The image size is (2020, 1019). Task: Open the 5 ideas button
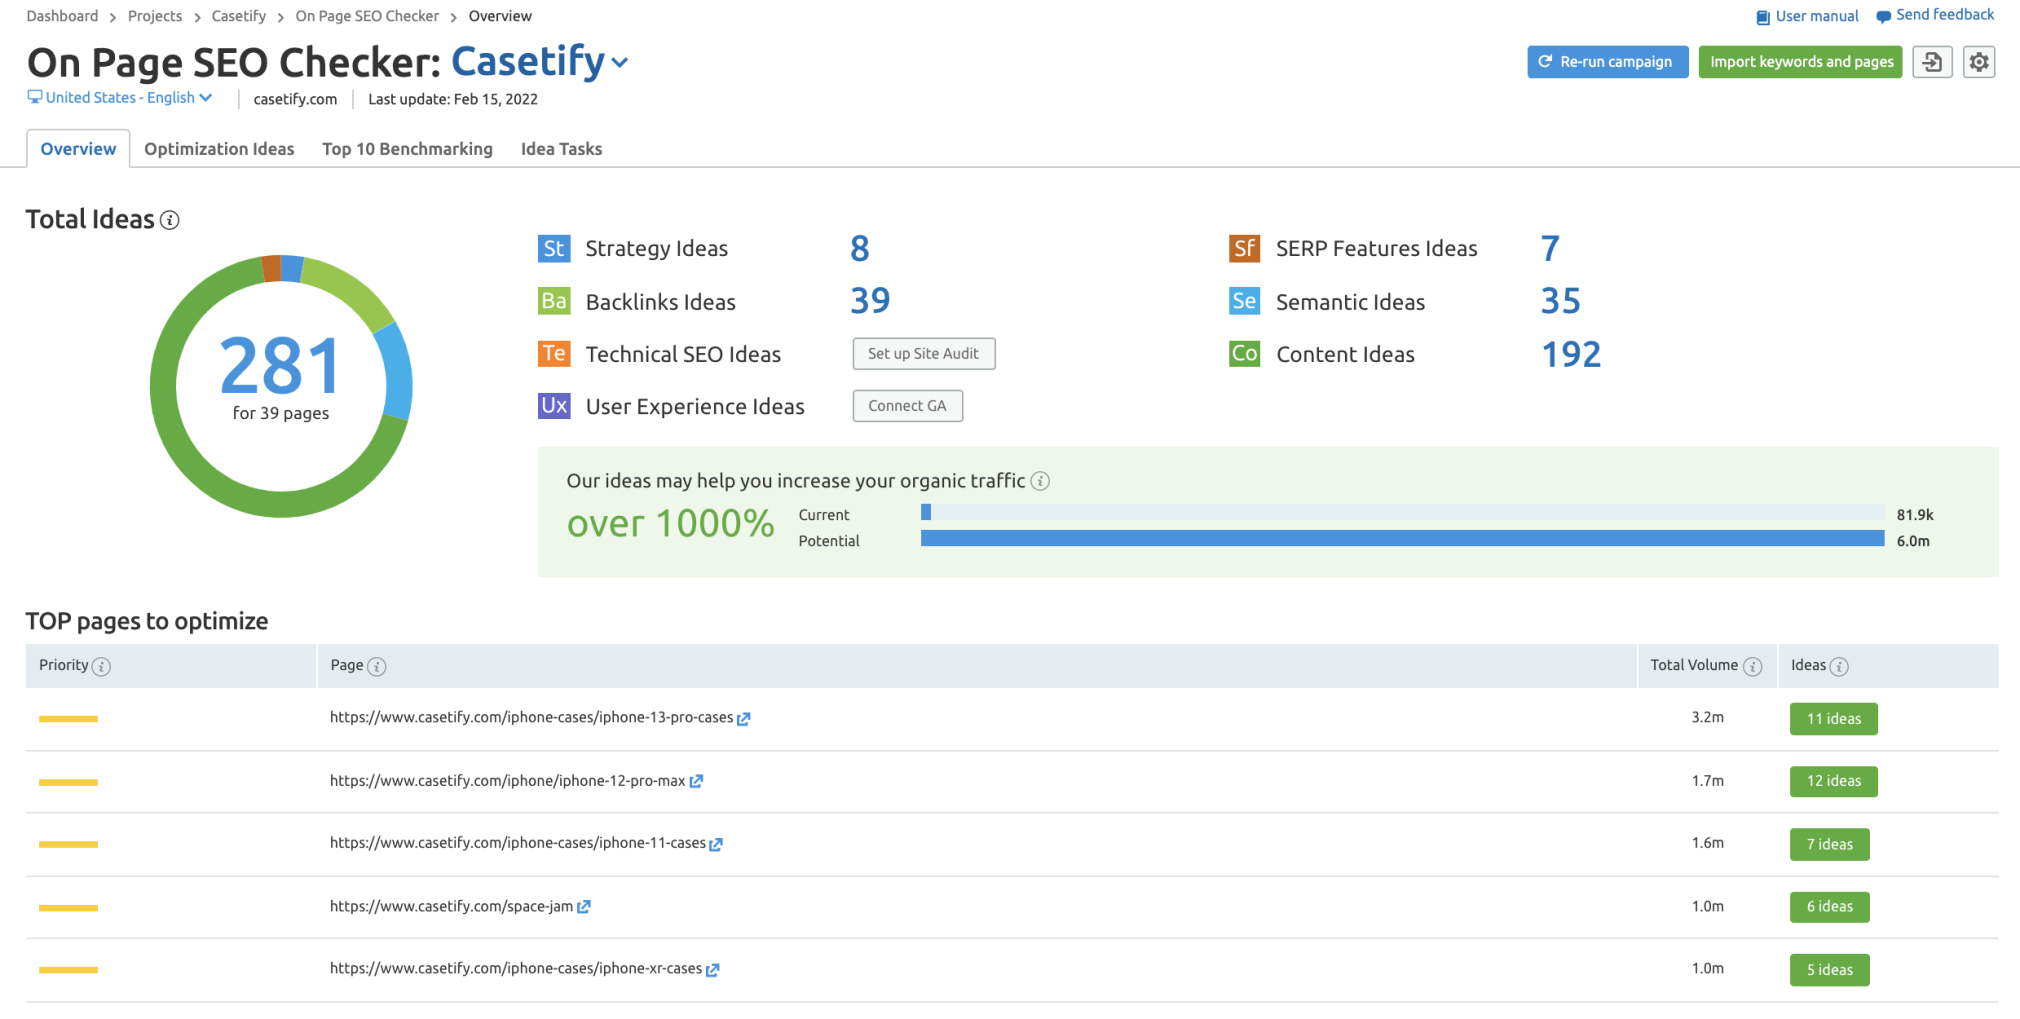point(1829,970)
